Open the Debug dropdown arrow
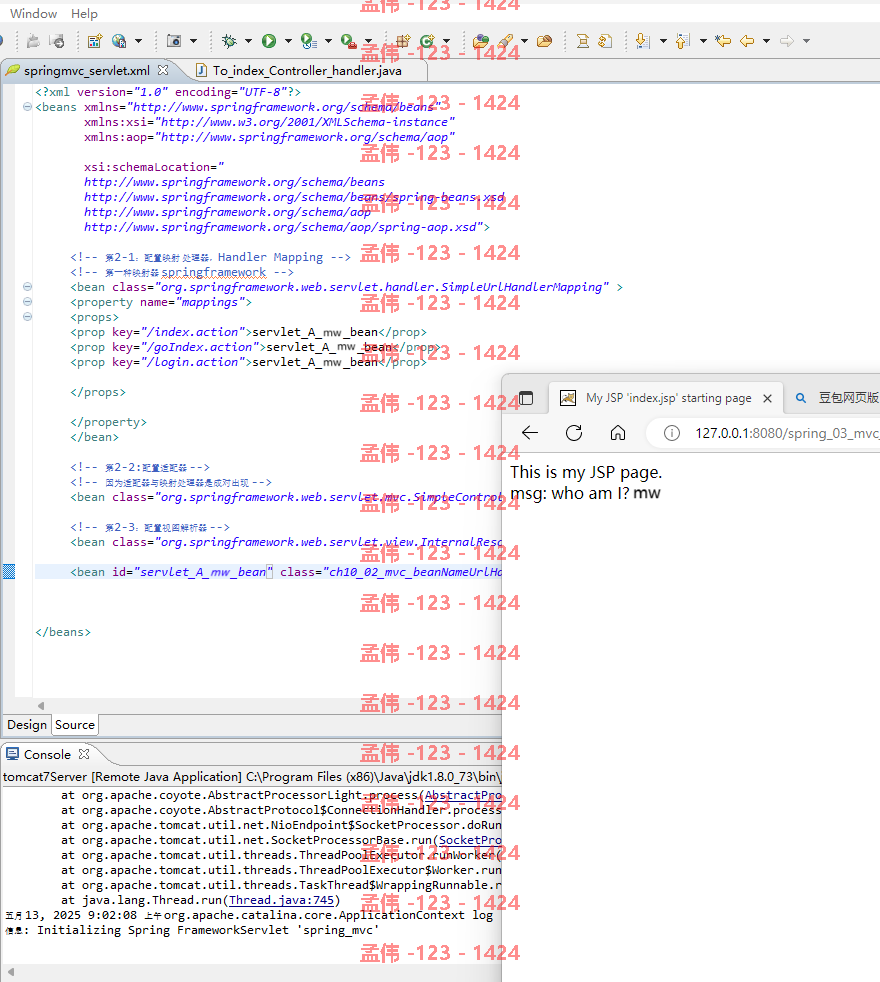880x982 pixels. (248, 41)
